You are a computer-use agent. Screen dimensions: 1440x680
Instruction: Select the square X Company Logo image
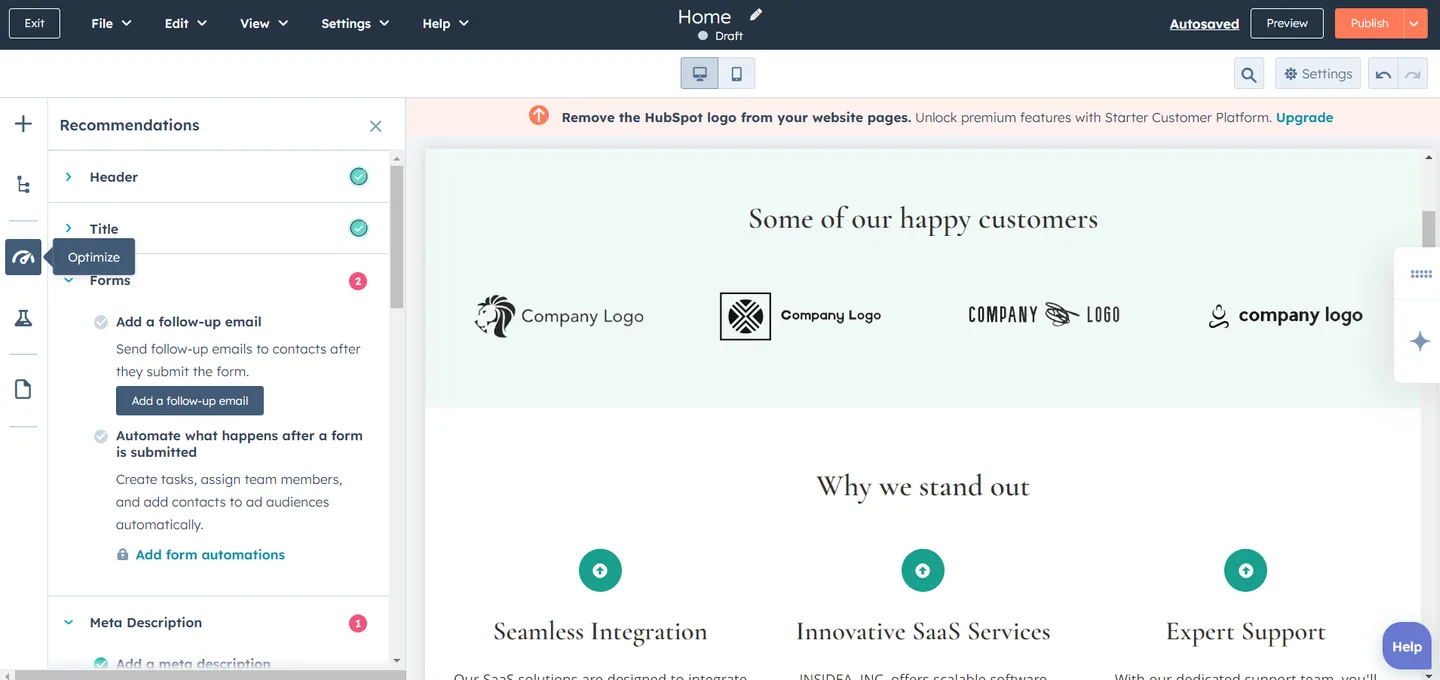tap(801, 316)
